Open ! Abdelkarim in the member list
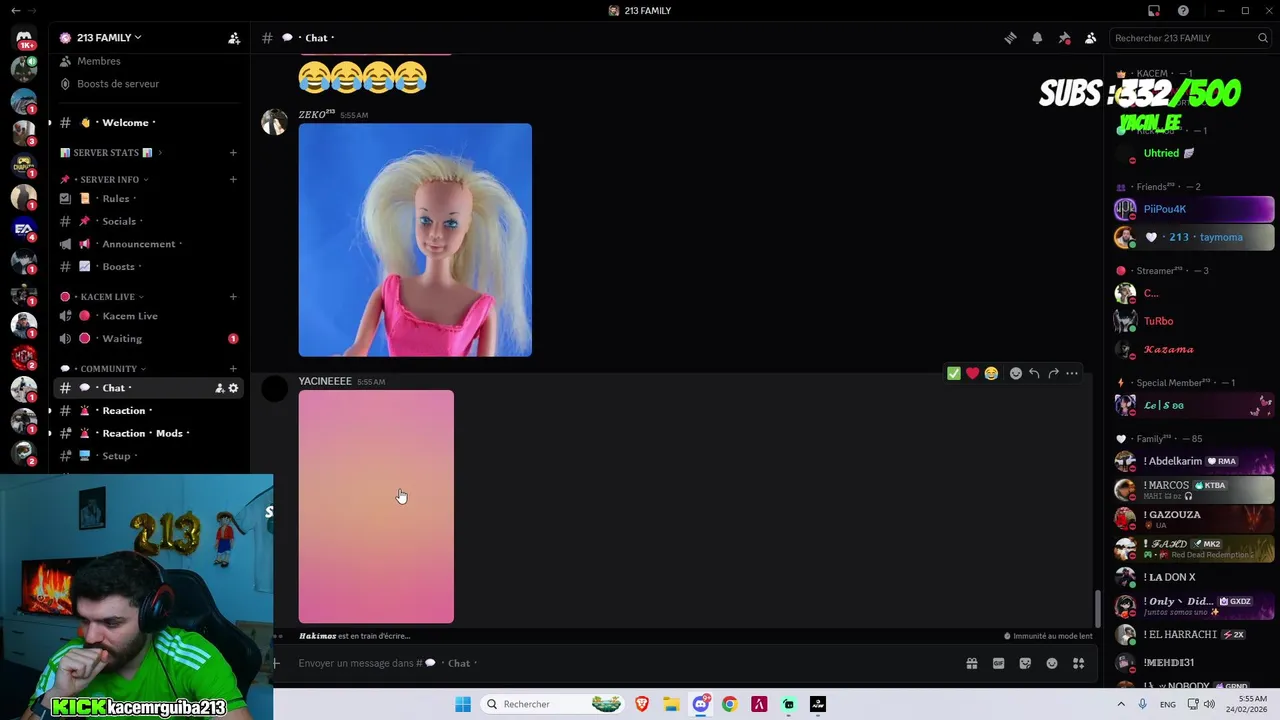The width and height of the screenshot is (1280, 720). tap(1194, 461)
